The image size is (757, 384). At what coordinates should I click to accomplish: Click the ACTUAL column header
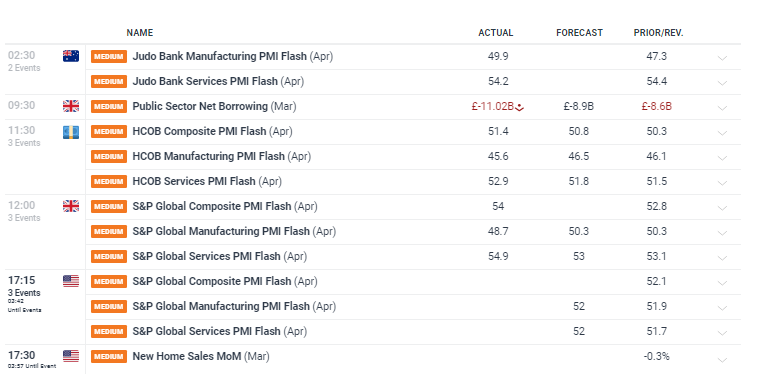click(496, 33)
